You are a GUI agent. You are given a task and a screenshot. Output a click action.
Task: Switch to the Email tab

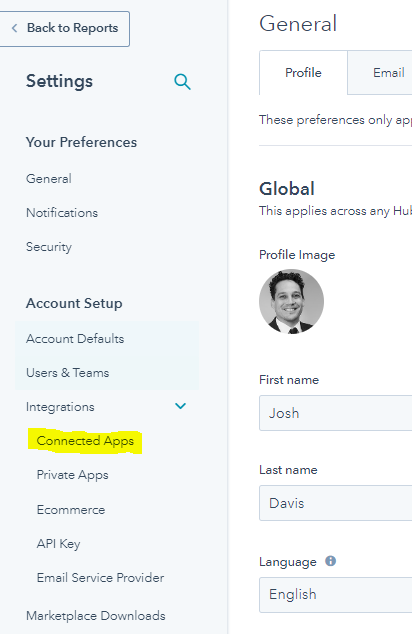(380, 73)
